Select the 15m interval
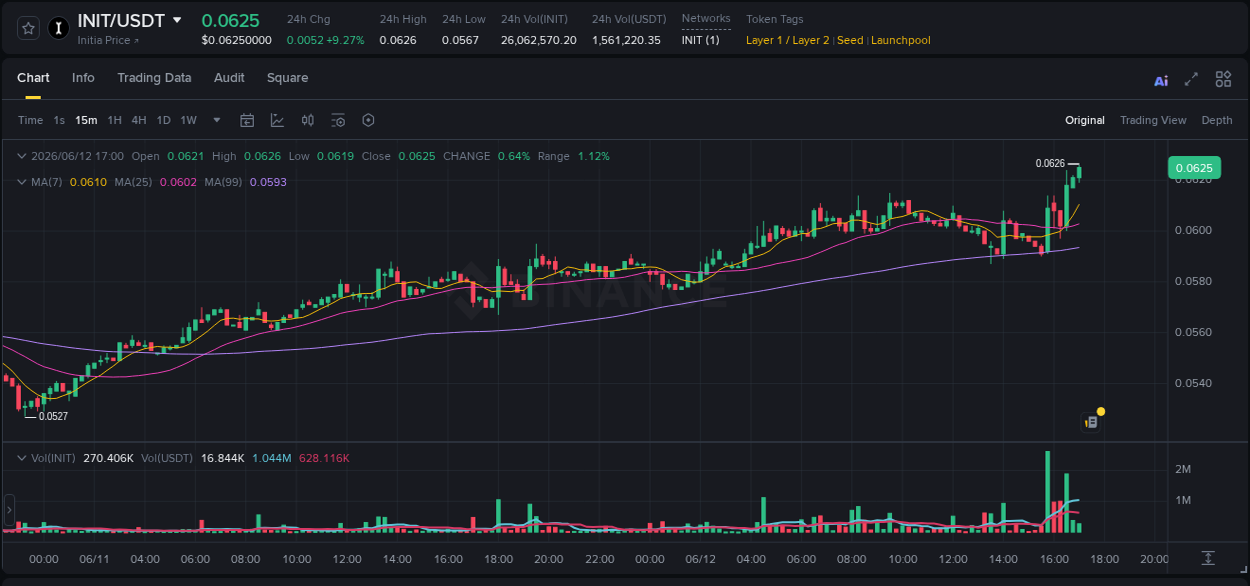 pyautogui.click(x=87, y=120)
